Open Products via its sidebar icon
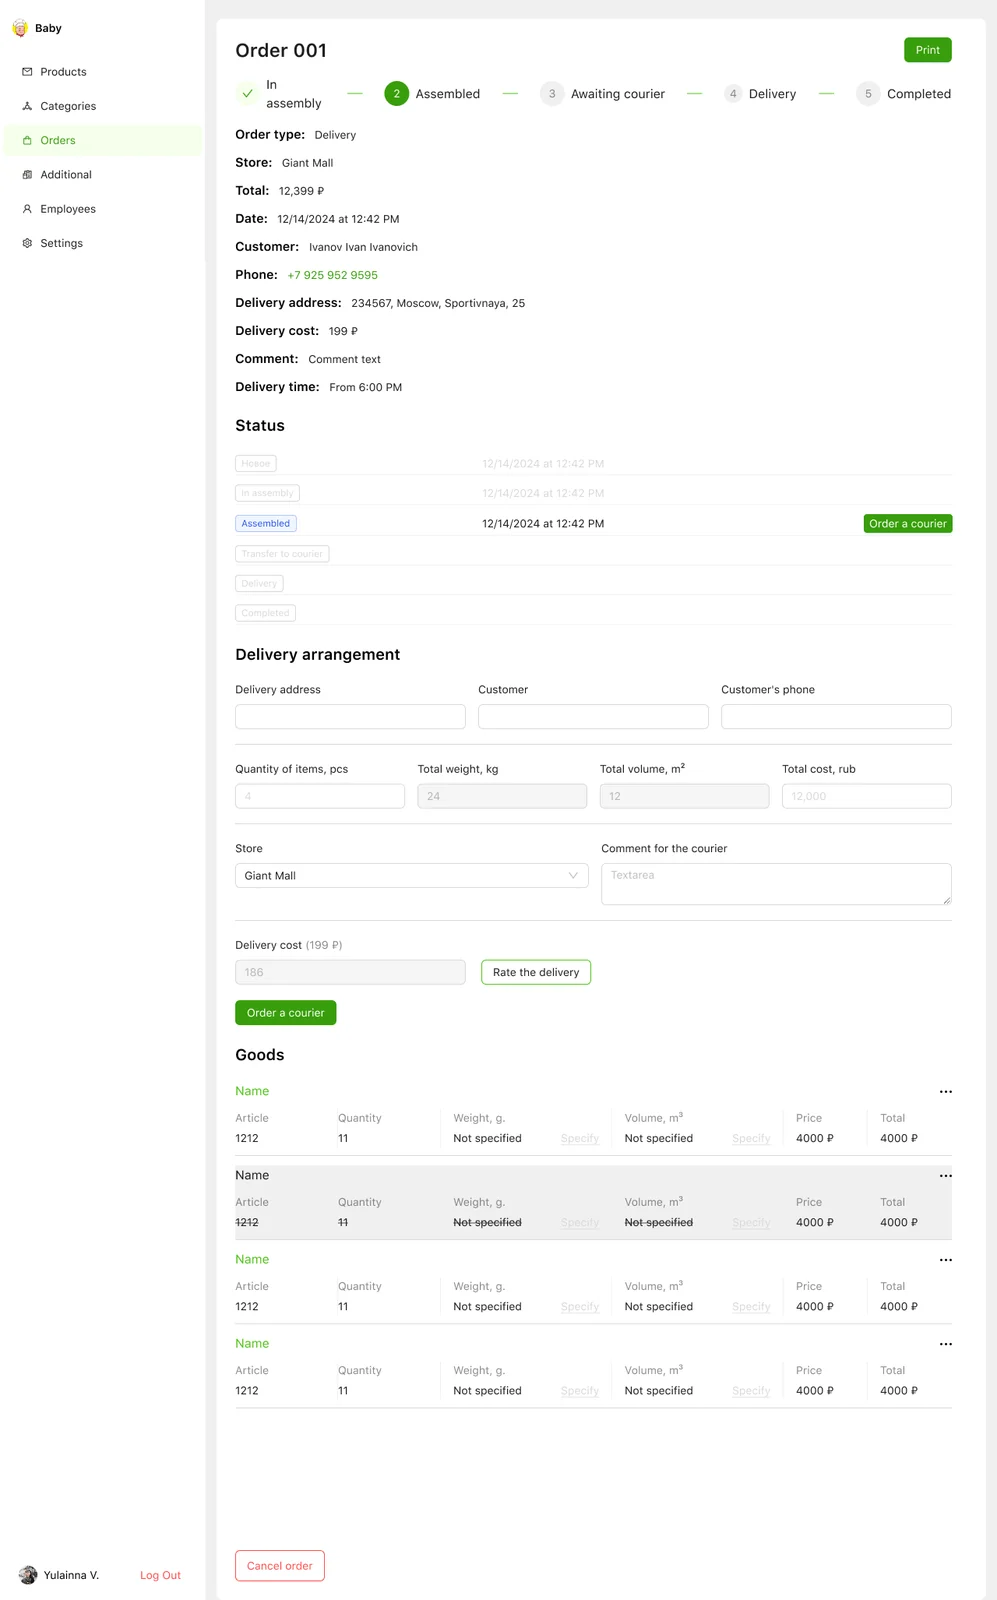 tap(27, 72)
